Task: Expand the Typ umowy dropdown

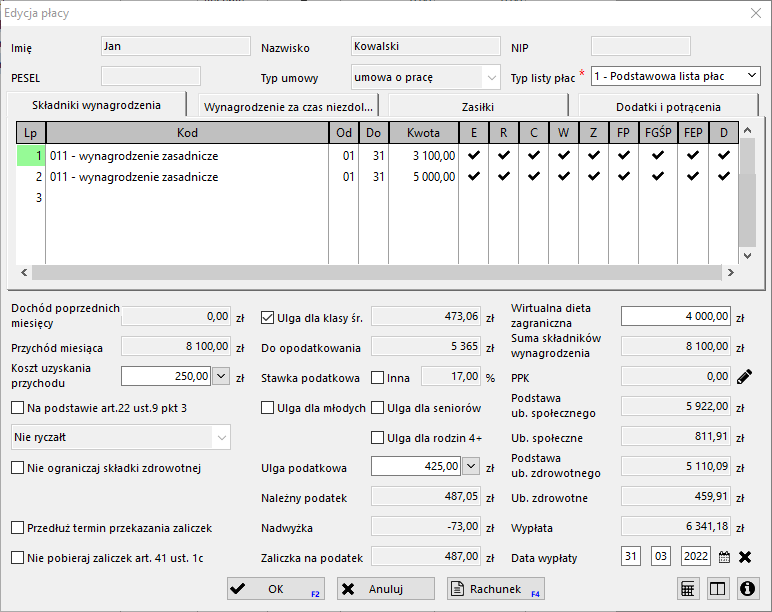Action: coord(490,77)
